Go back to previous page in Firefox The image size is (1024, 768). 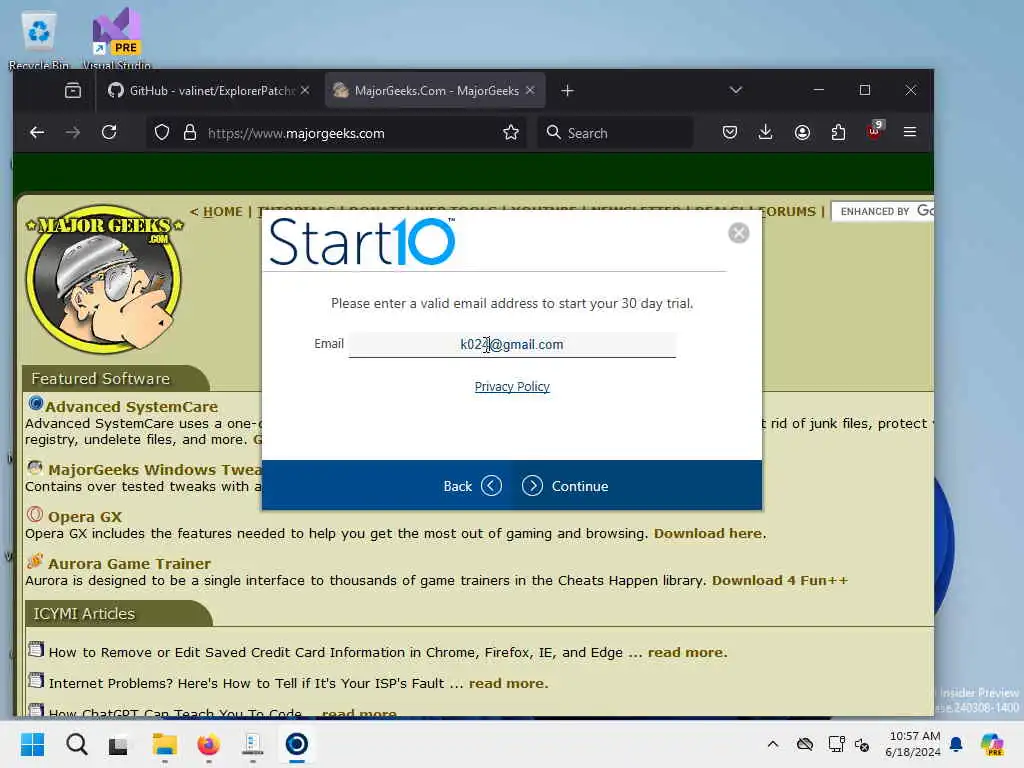[x=37, y=133]
